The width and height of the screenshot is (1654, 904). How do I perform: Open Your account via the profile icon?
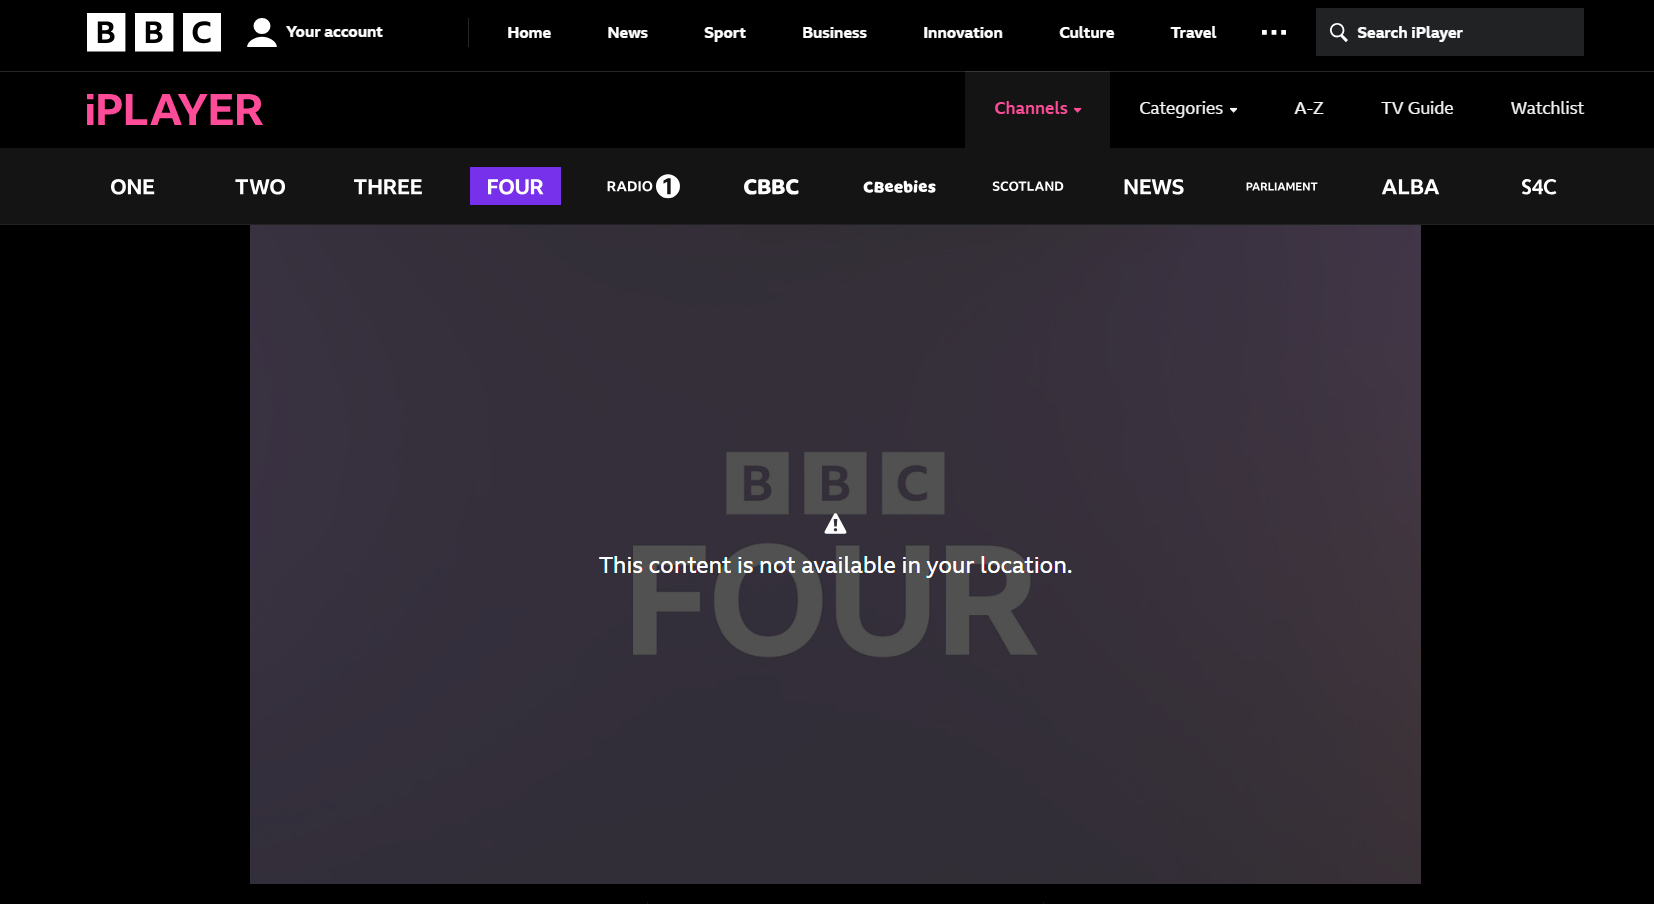coord(262,32)
